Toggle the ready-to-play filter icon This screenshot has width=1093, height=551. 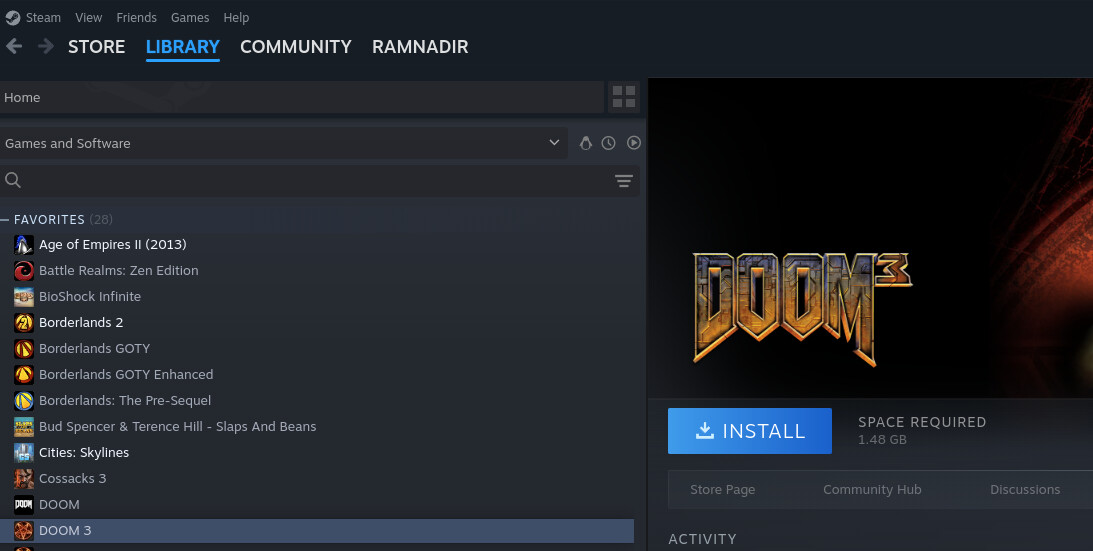633,143
